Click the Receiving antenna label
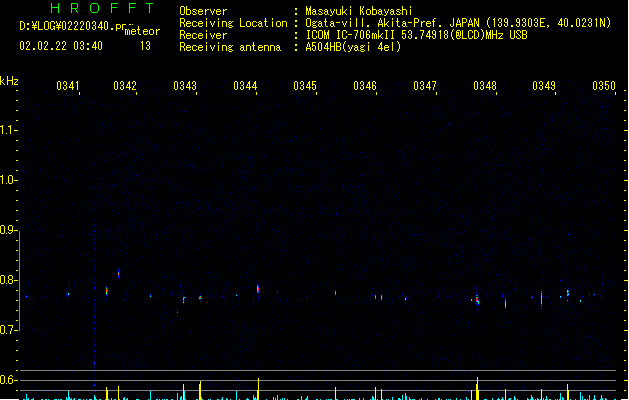629x400 pixels. click(230, 47)
